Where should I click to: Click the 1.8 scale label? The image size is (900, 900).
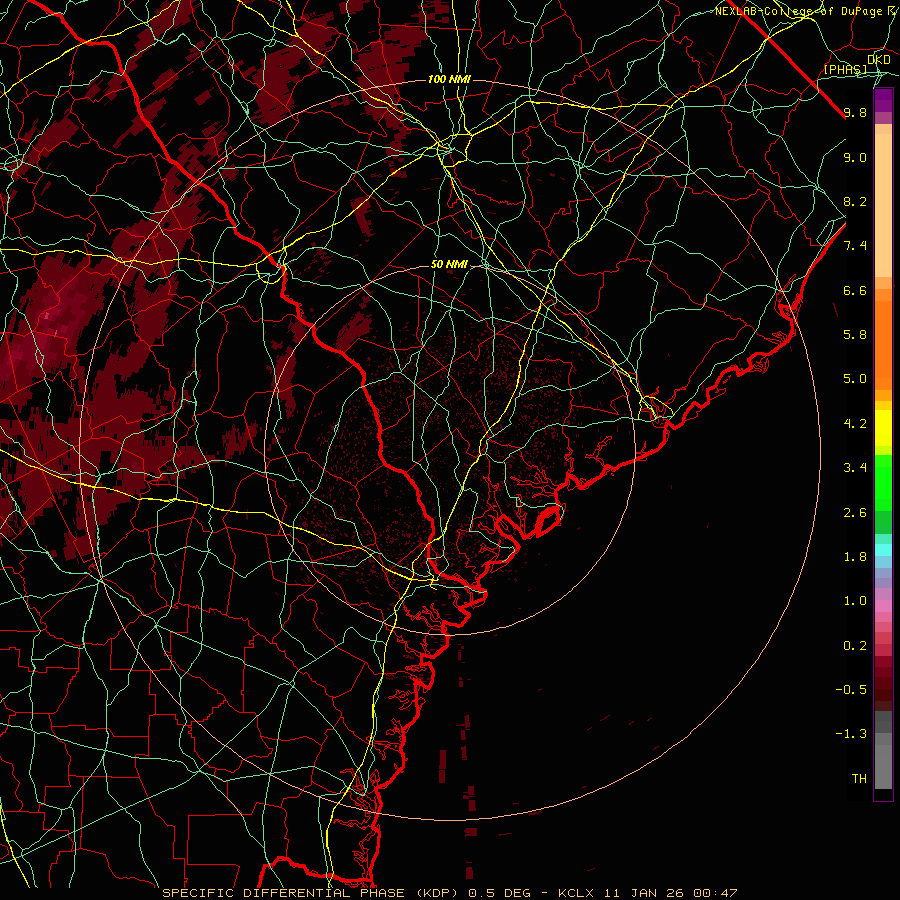point(855,557)
